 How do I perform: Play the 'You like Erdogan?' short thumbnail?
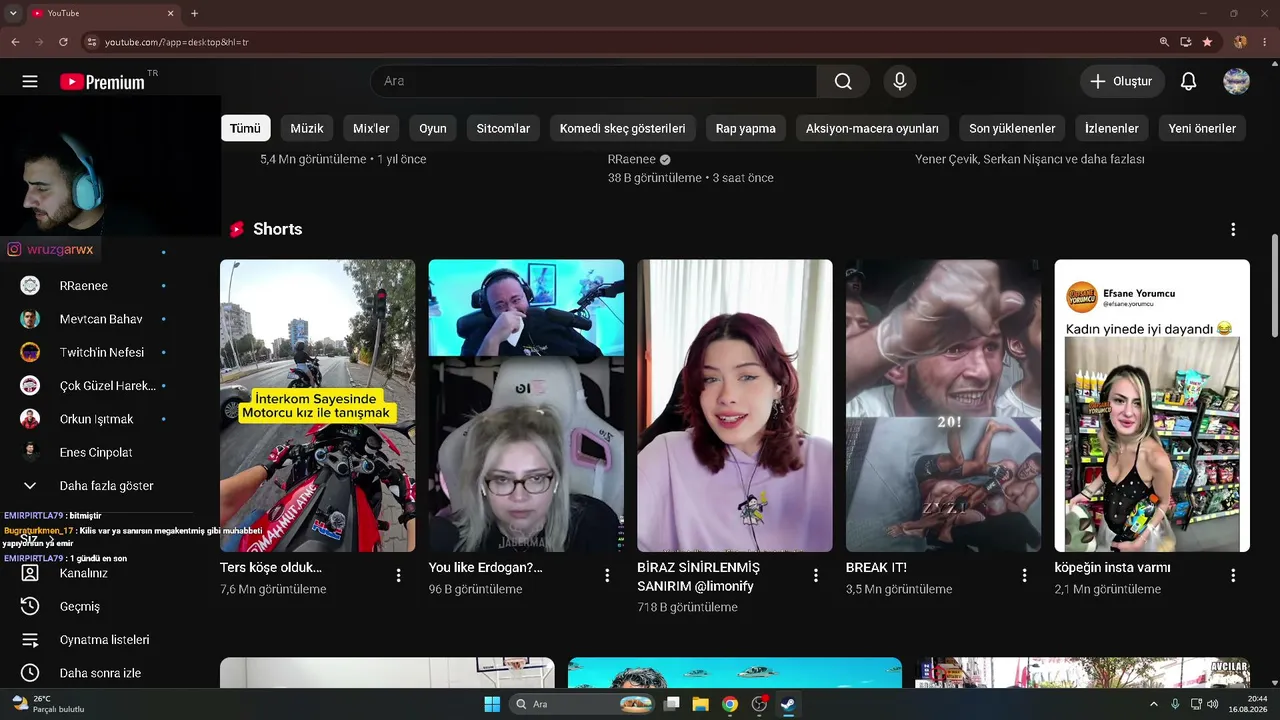point(526,406)
